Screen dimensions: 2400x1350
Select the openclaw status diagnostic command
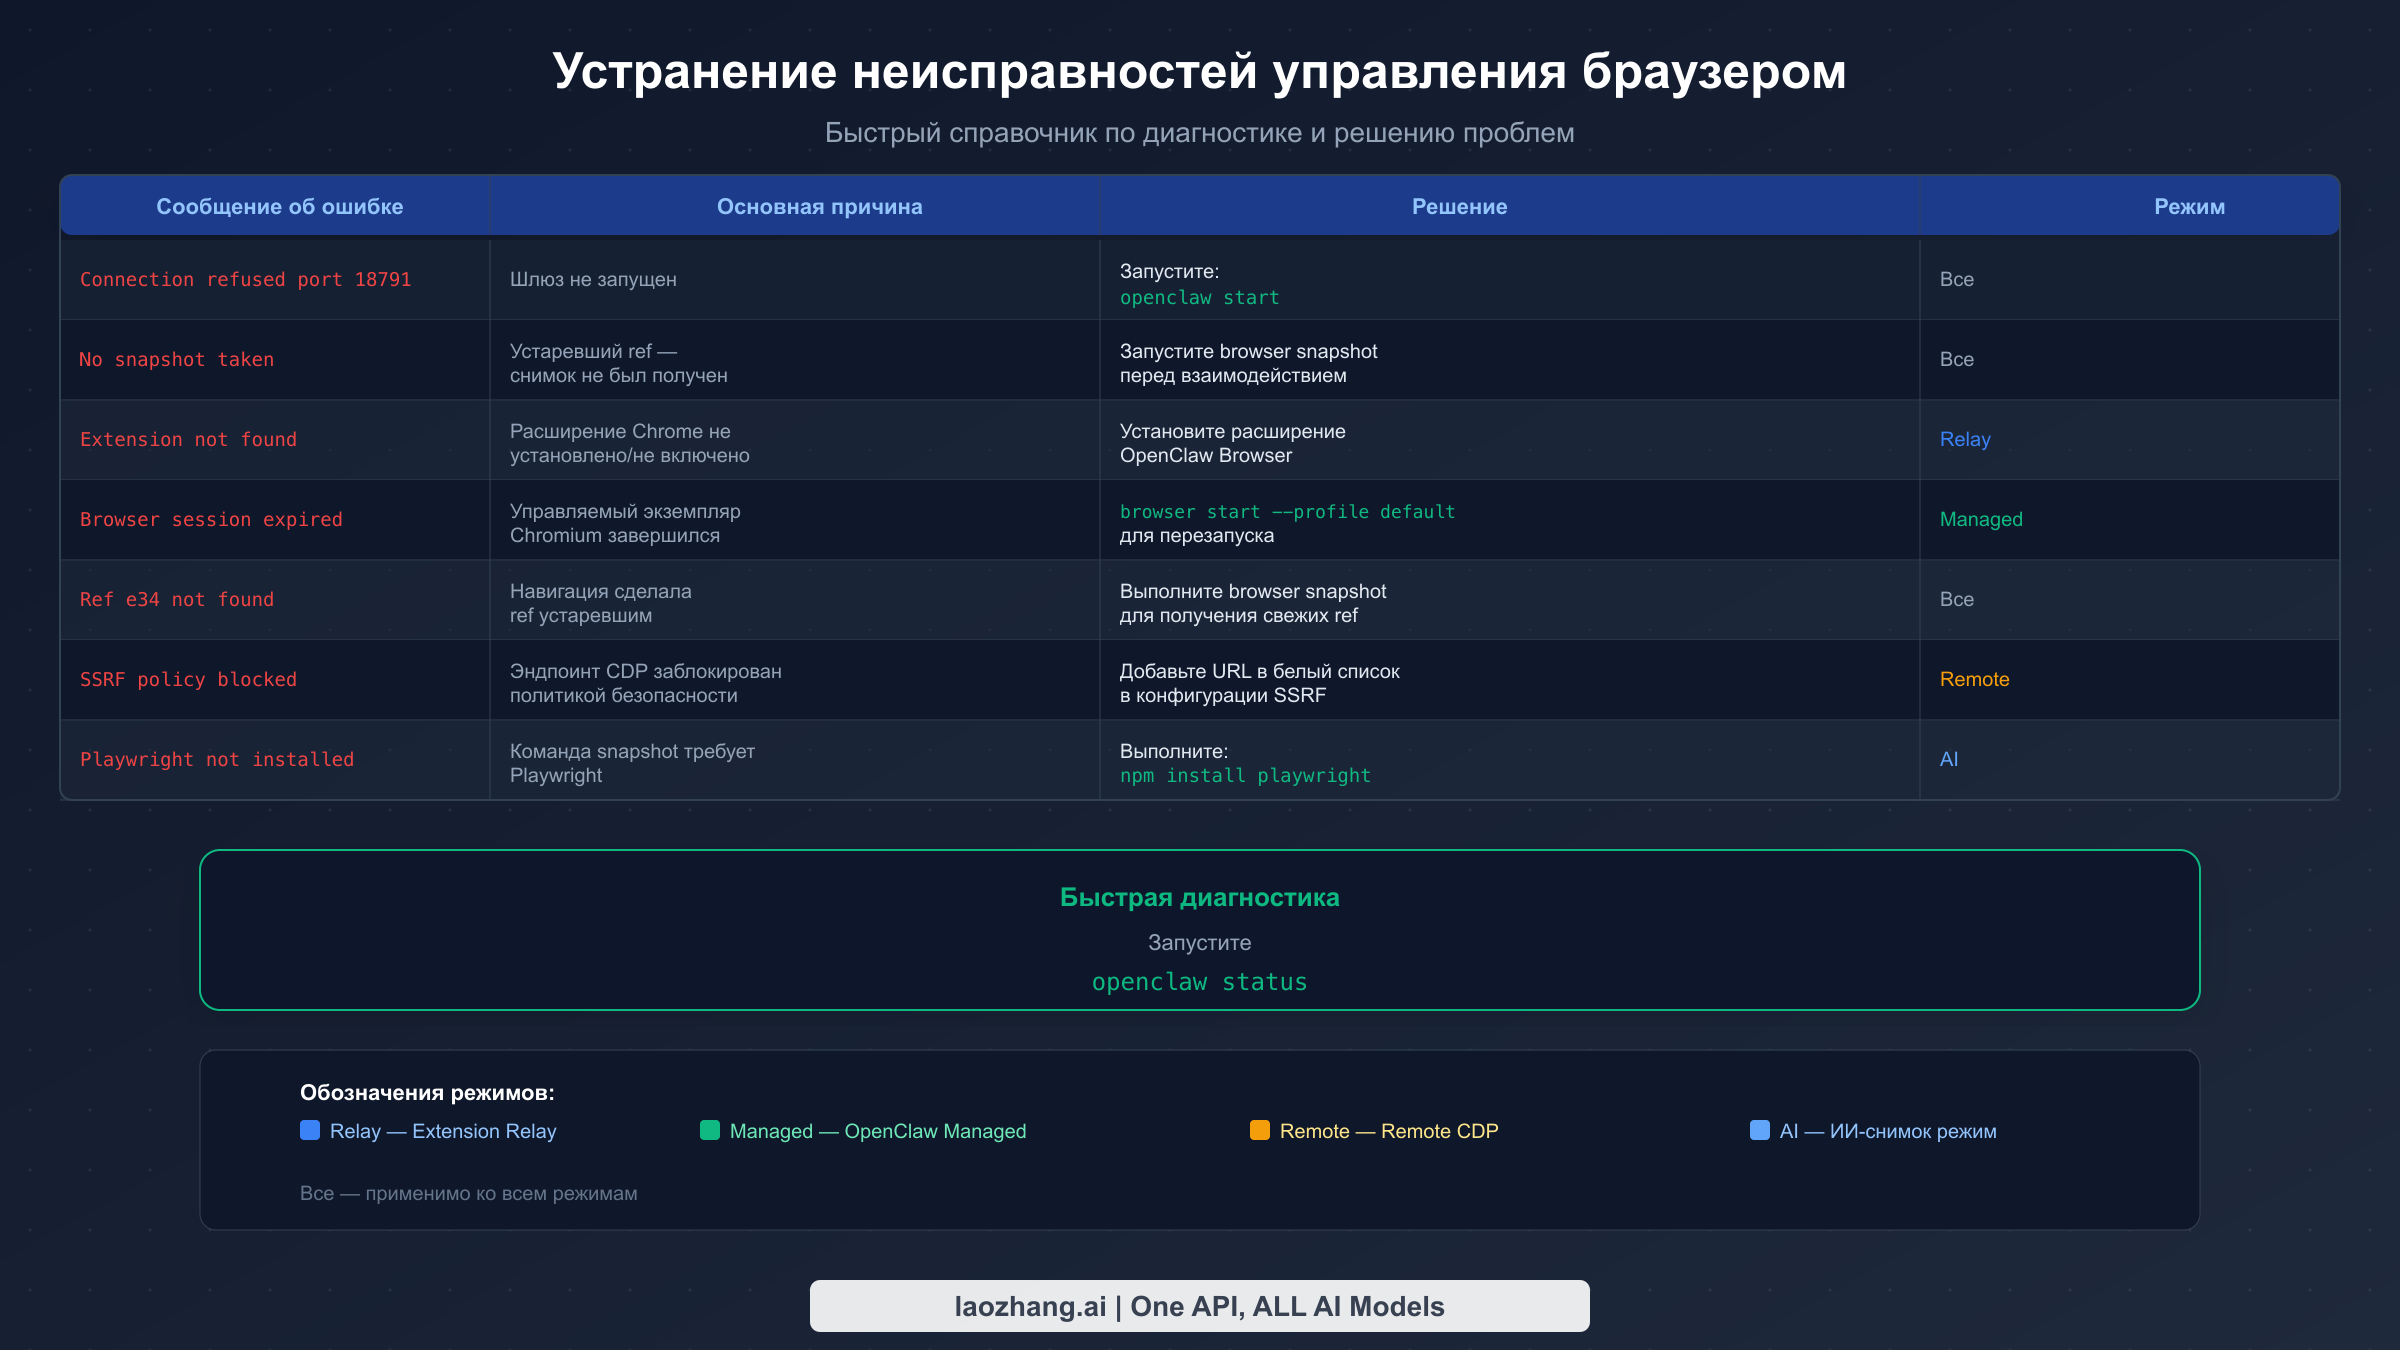(1199, 981)
